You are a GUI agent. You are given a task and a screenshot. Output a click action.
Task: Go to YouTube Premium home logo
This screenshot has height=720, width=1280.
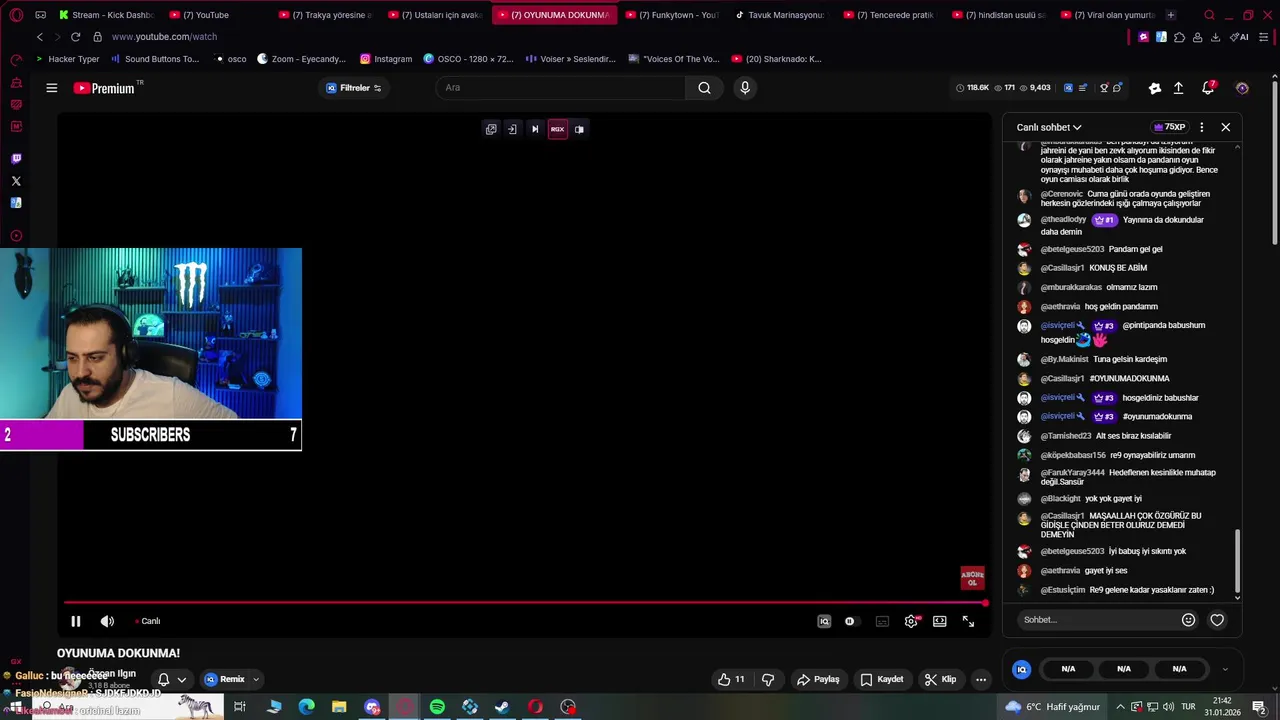(104, 88)
